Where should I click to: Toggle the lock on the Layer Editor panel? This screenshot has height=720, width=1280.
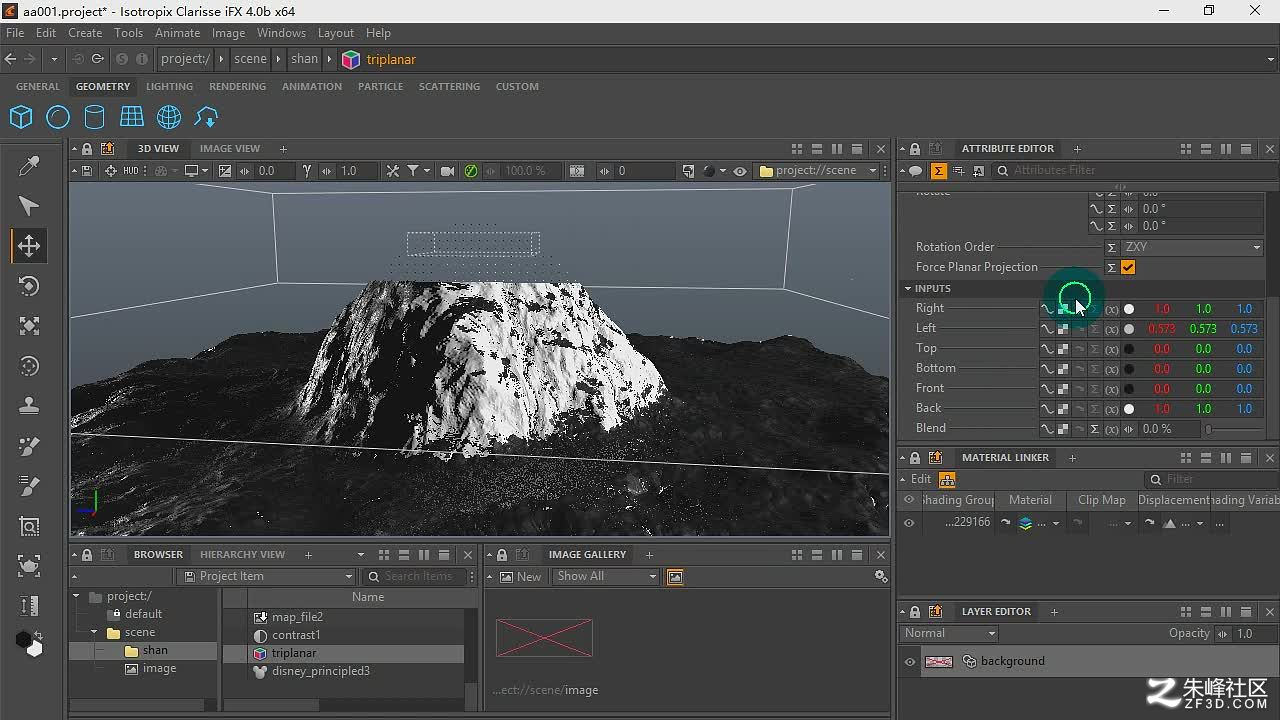[x=915, y=612]
